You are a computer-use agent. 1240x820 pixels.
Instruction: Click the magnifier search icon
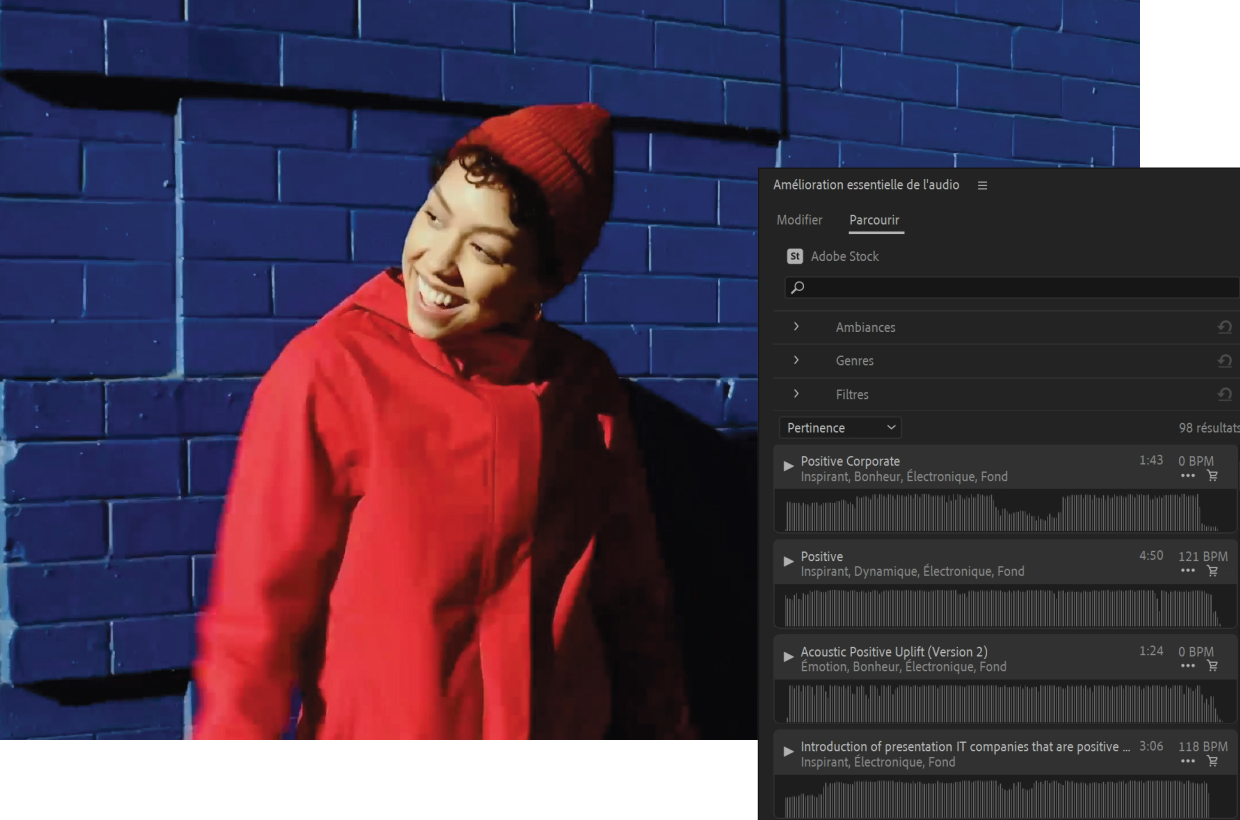797,288
